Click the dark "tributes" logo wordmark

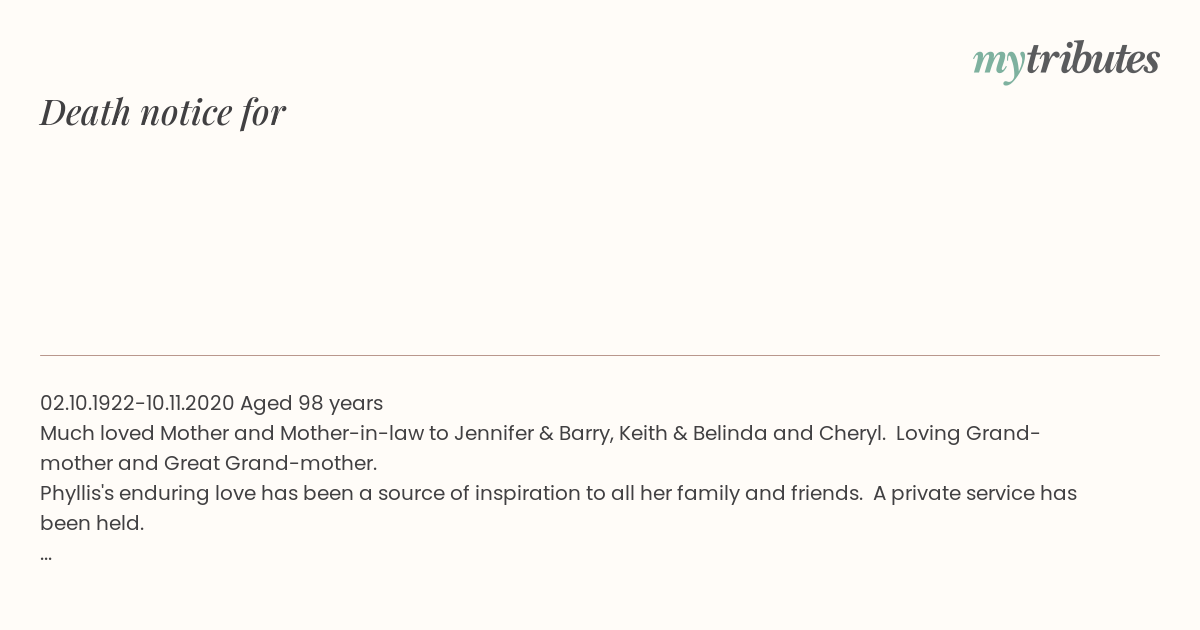click(x=1092, y=59)
